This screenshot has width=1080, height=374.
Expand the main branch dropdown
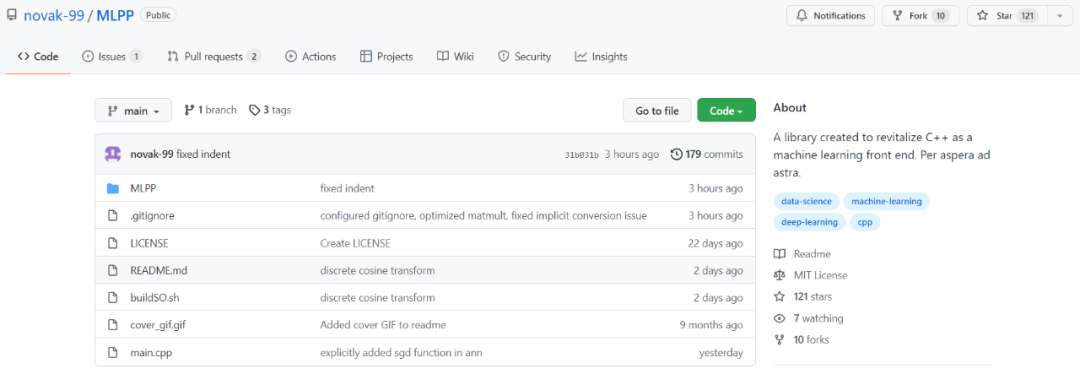point(133,110)
